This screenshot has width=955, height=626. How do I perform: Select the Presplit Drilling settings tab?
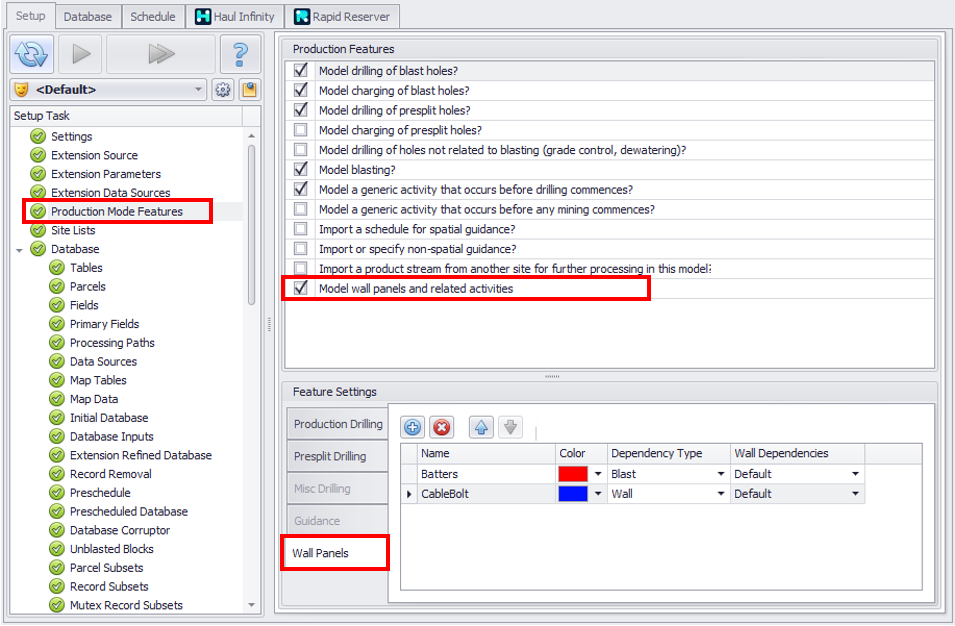pyautogui.click(x=337, y=456)
